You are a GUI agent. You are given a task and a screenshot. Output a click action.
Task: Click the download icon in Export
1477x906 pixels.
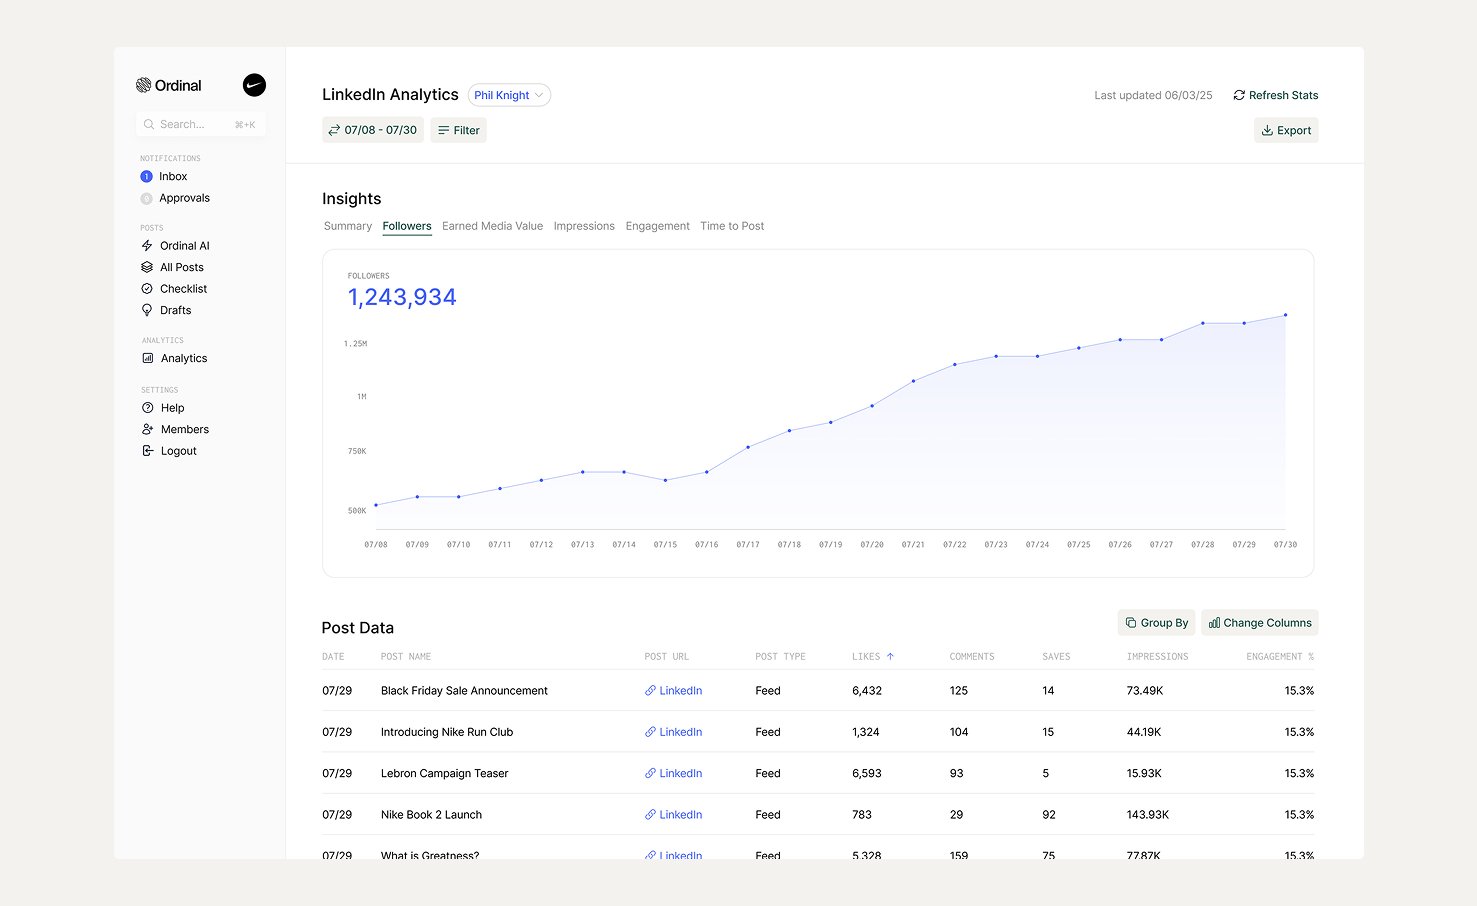tap(1267, 130)
